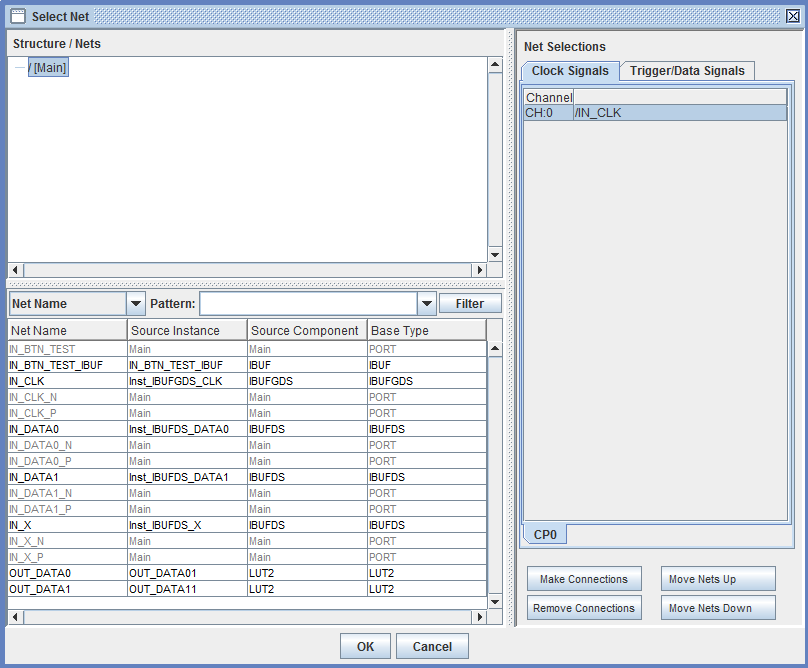Click the scroll-up arrow of net table
Viewport: 808px width, 668px height.
click(495, 349)
